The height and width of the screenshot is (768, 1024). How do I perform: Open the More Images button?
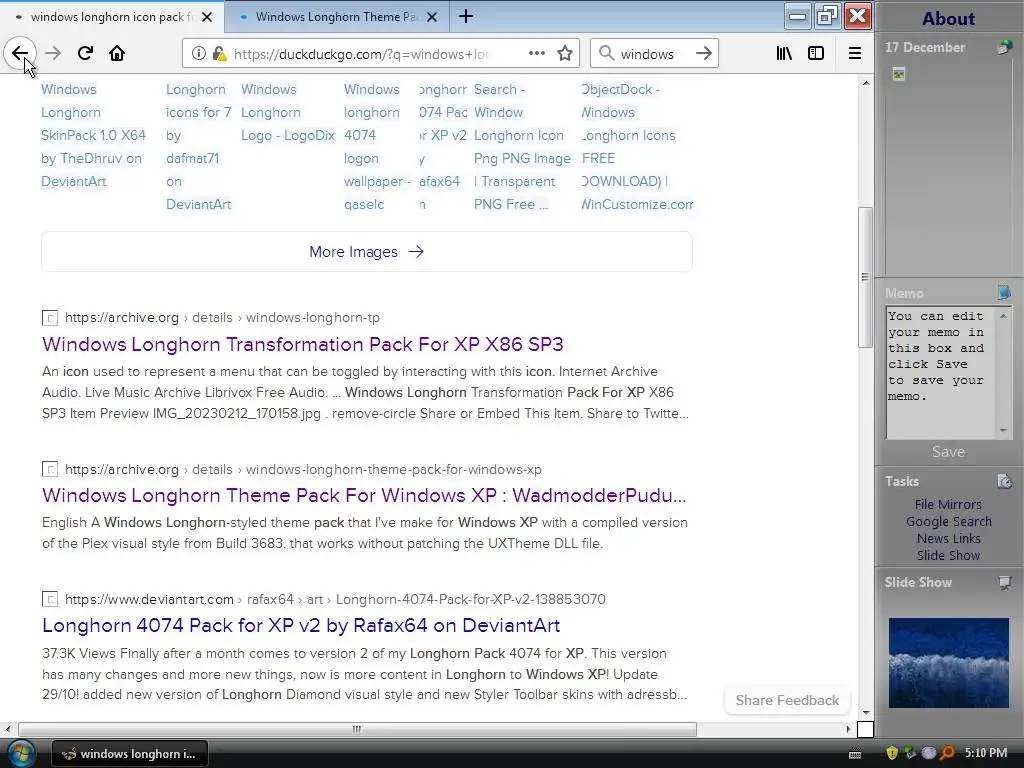pyautogui.click(x=366, y=251)
